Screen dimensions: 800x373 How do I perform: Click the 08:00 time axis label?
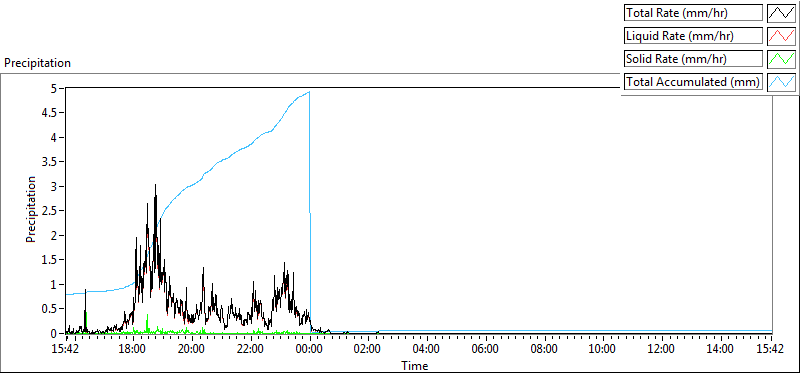[x=544, y=350]
